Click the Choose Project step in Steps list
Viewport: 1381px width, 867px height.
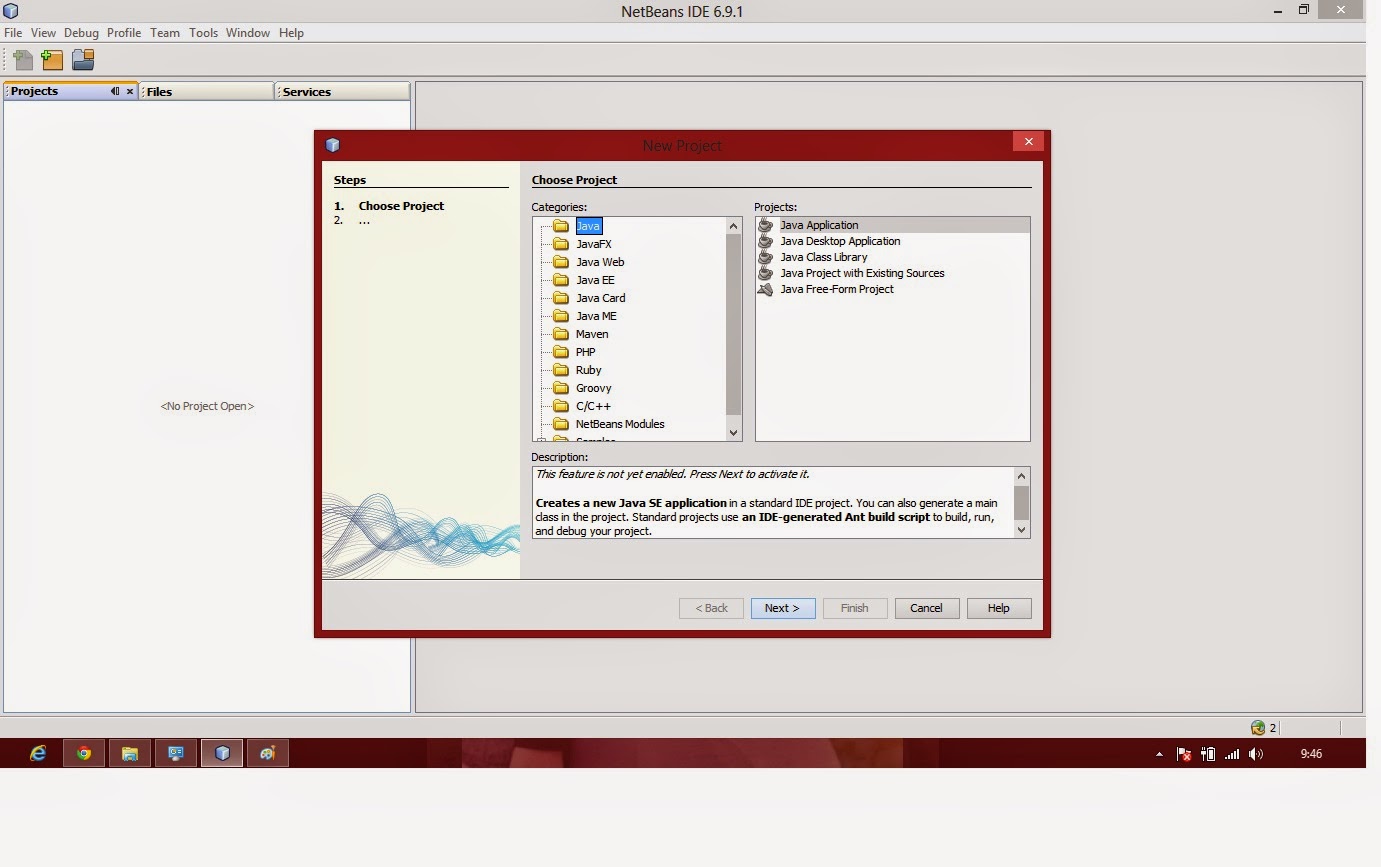(401, 206)
